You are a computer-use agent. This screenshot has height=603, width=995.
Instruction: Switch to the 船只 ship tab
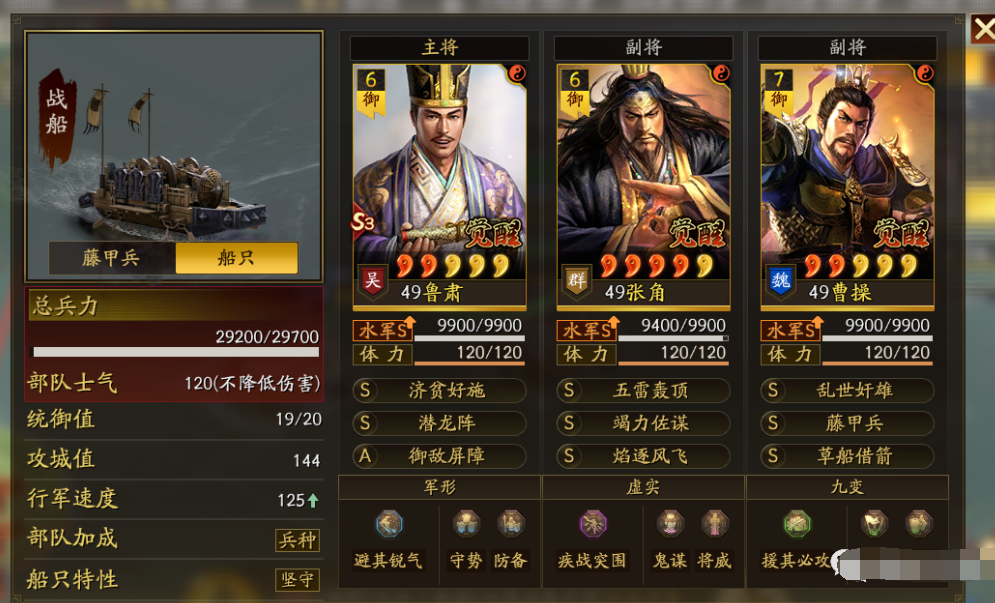[x=236, y=258]
